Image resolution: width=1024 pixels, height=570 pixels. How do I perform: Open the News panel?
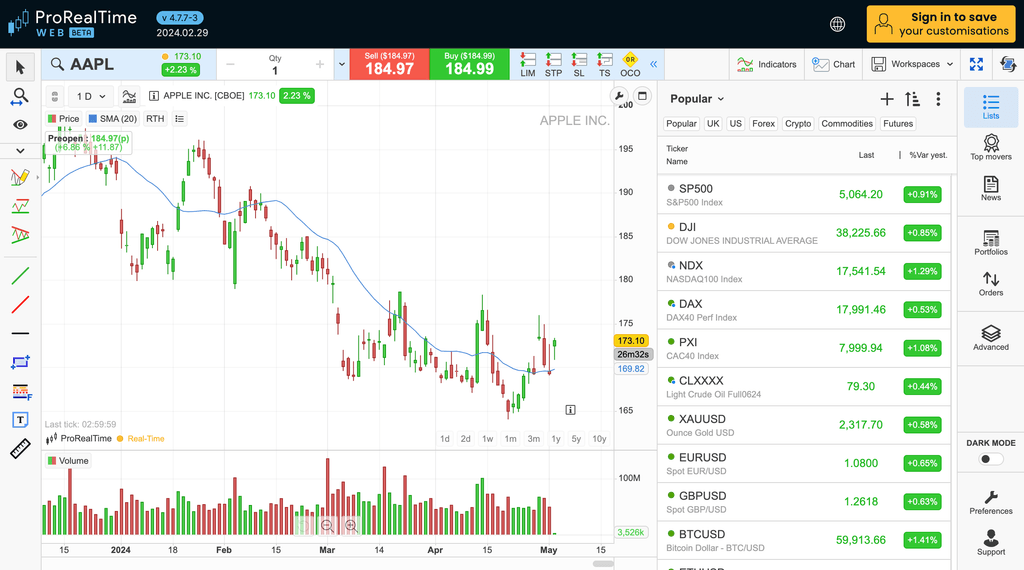990,188
